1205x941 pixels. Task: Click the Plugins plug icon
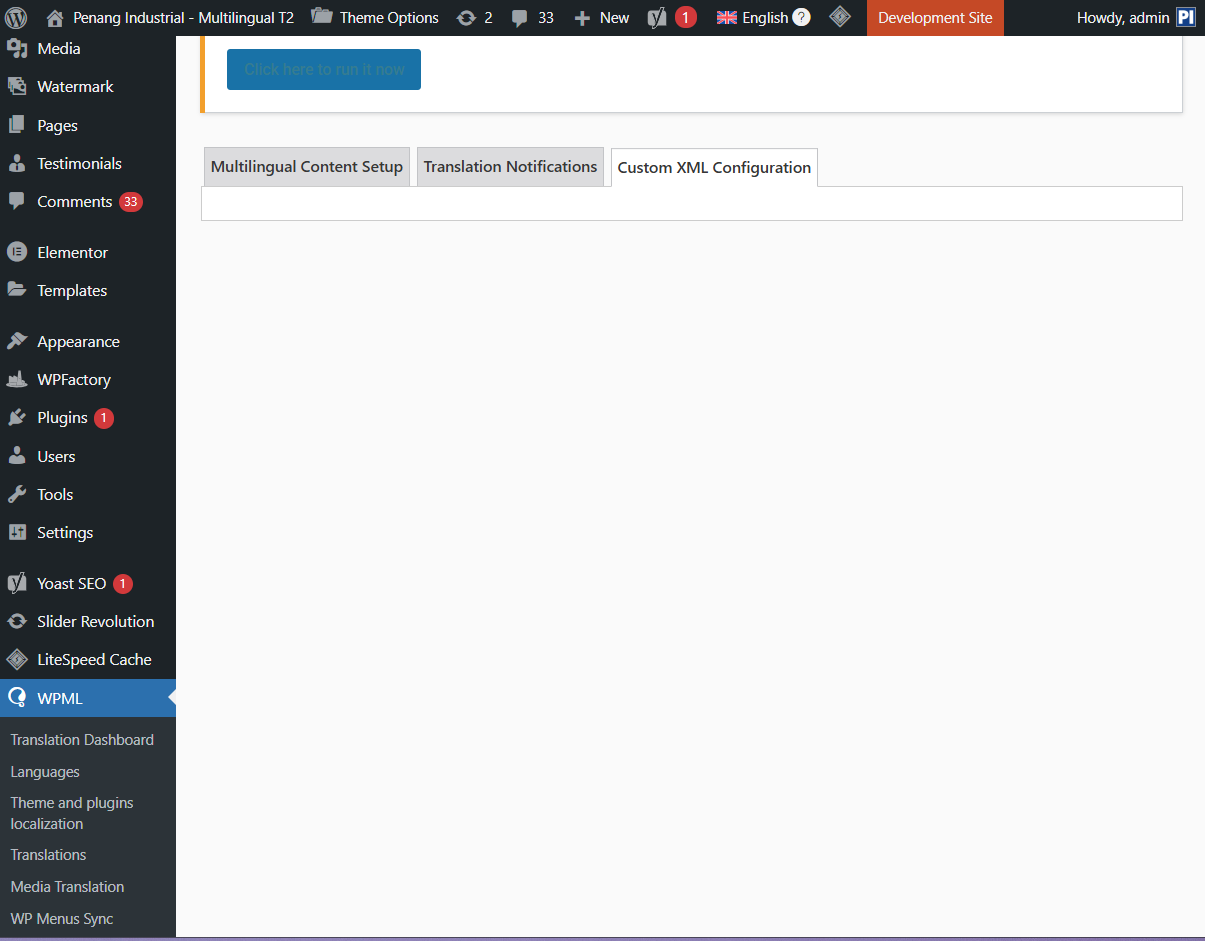(x=17, y=417)
